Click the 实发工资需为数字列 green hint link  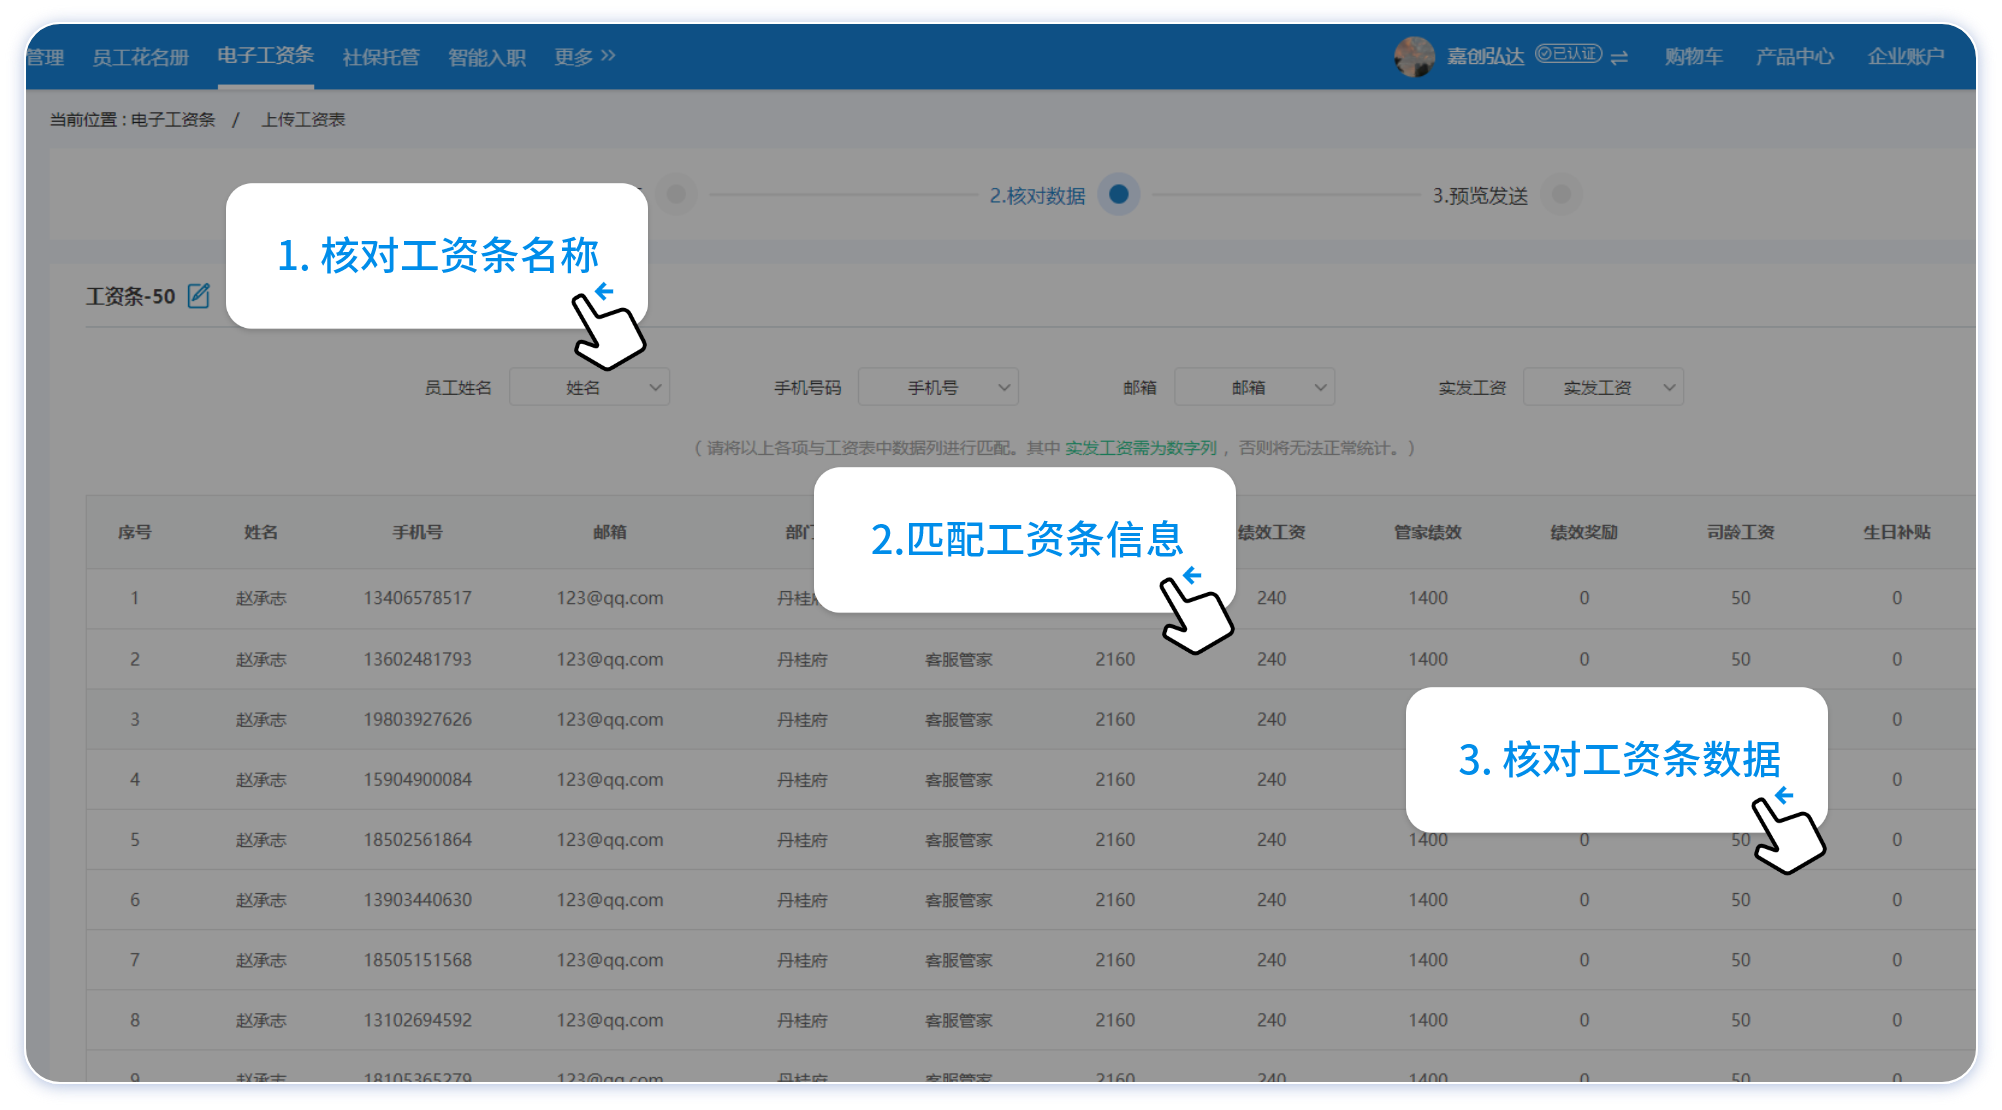pyautogui.click(x=1141, y=448)
